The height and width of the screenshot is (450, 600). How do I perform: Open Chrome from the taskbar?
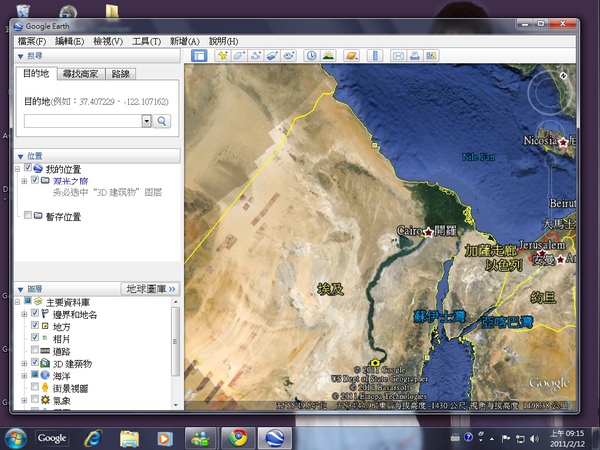238,438
